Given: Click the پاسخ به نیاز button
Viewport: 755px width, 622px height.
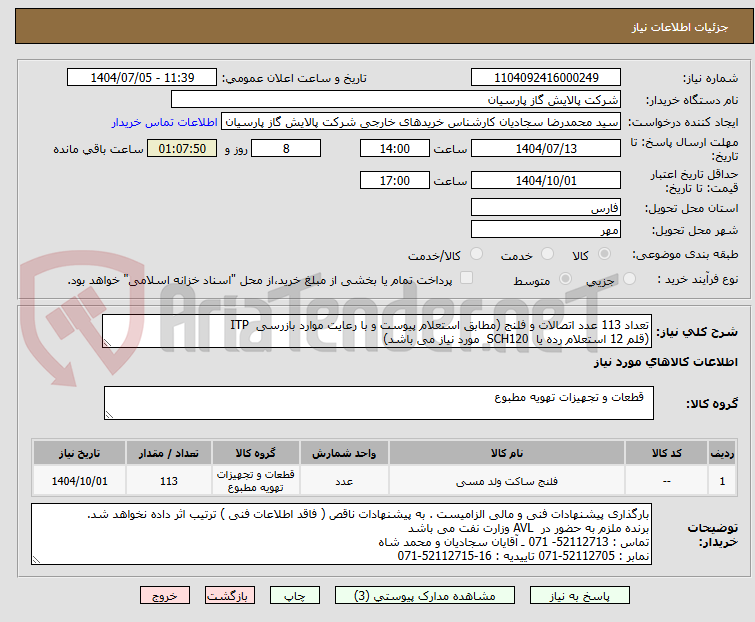Looking at the screenshot, I should pos(580,596).
